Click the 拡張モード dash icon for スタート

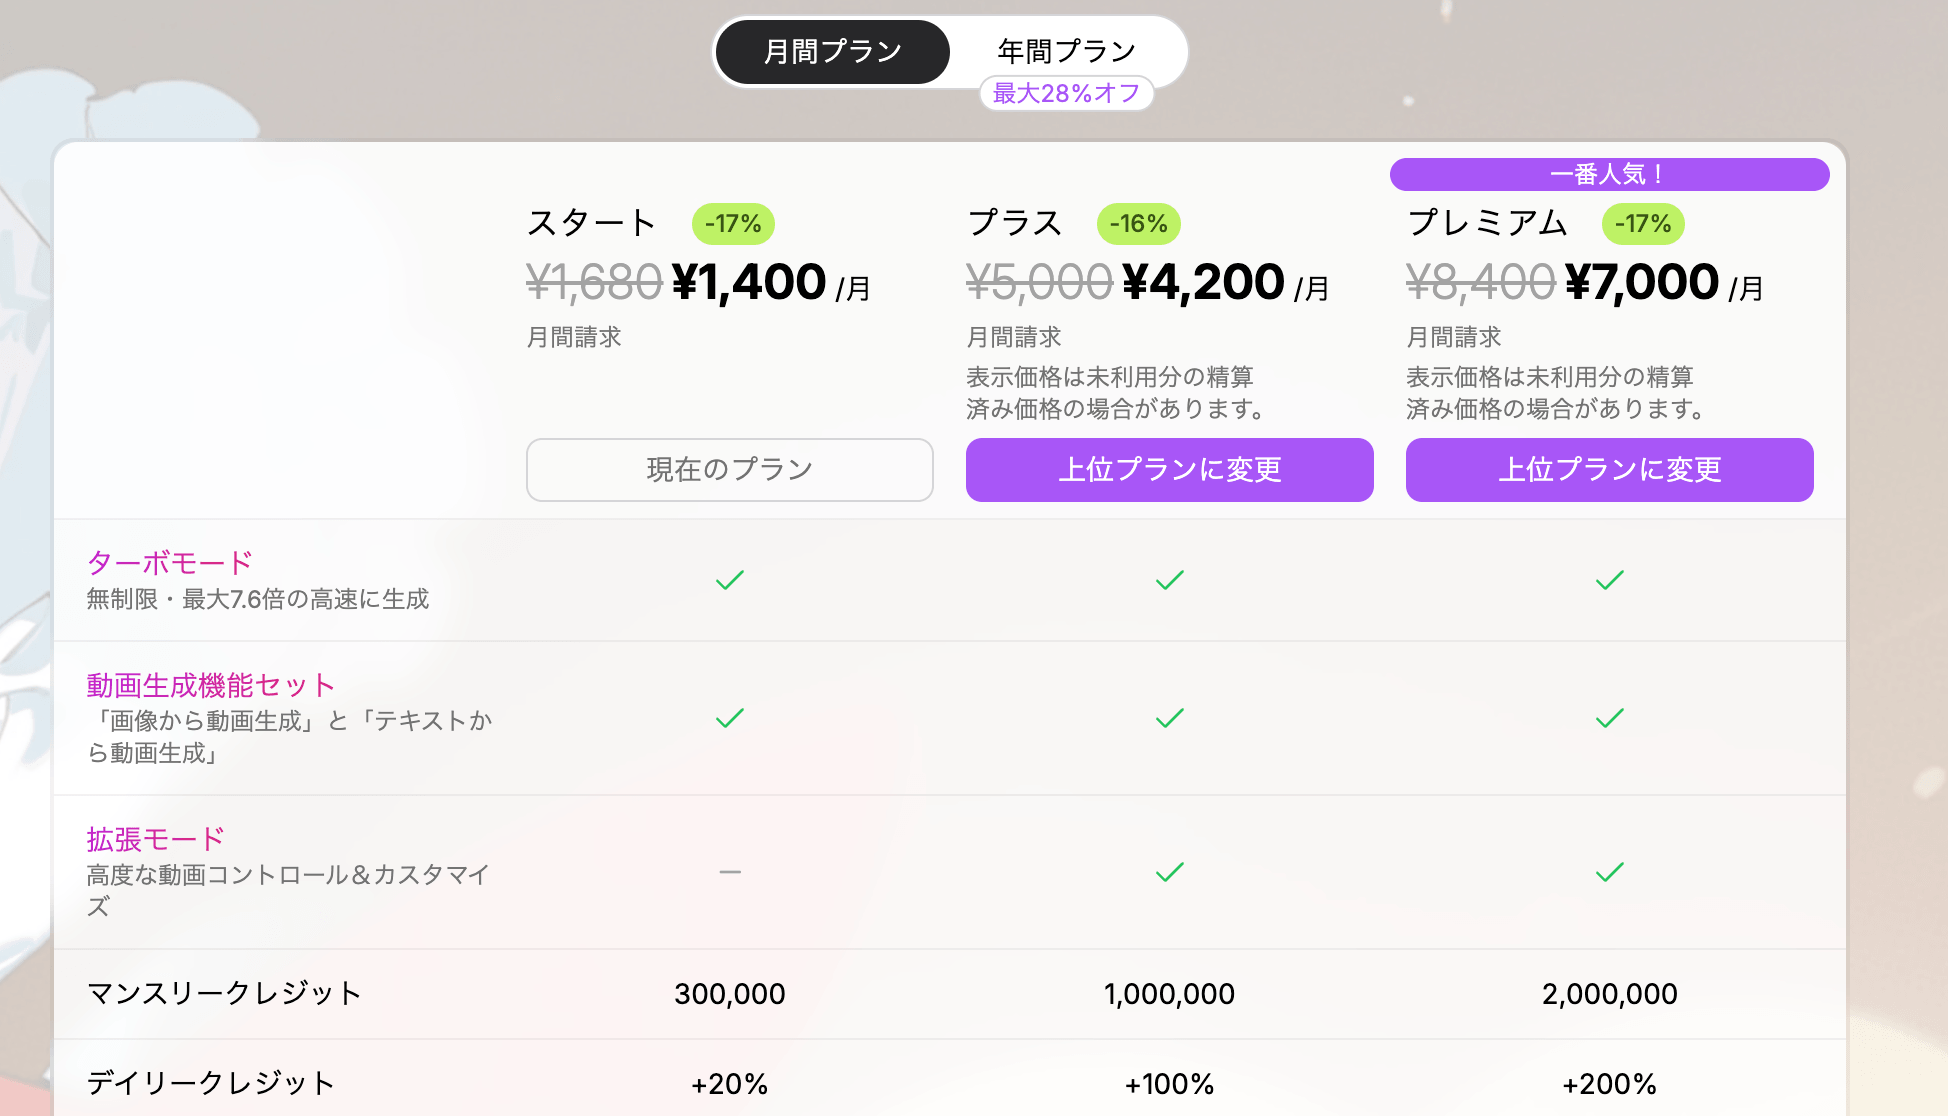tap(730, 872)
